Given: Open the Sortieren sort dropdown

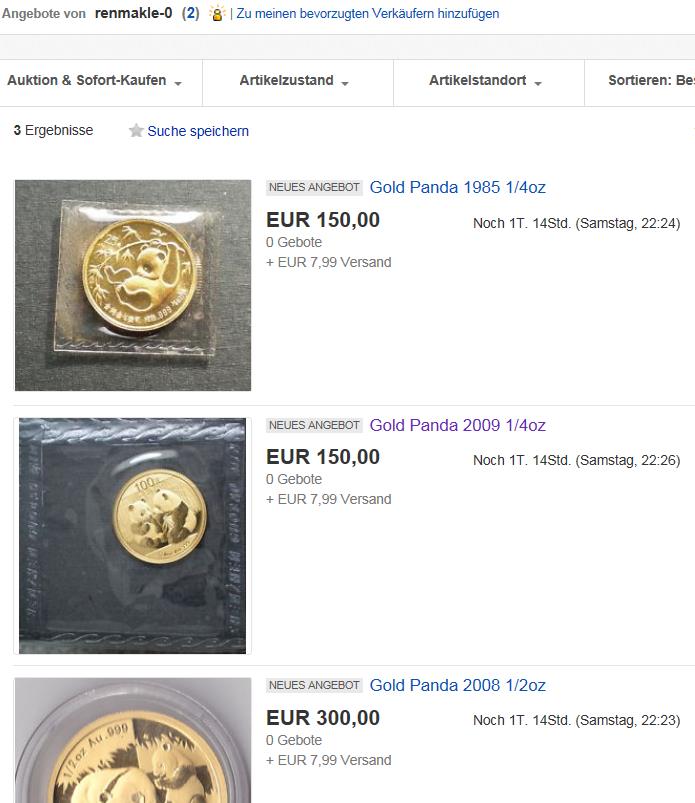Looking at the screenshot, I should click(650, 81).
